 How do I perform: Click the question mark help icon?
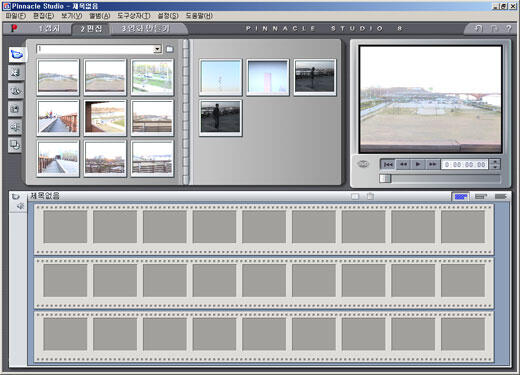point(508,29)
